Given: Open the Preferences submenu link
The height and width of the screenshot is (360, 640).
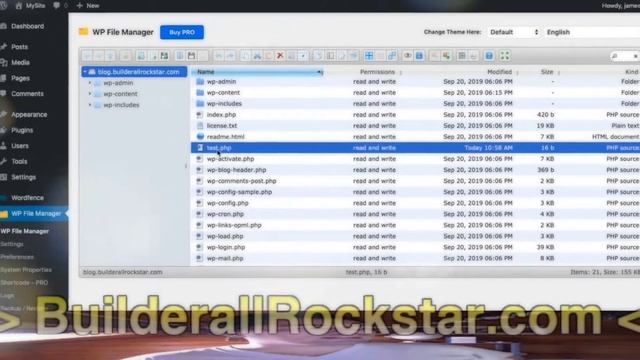Looking at the screenshot, I should tap(17, 257).
